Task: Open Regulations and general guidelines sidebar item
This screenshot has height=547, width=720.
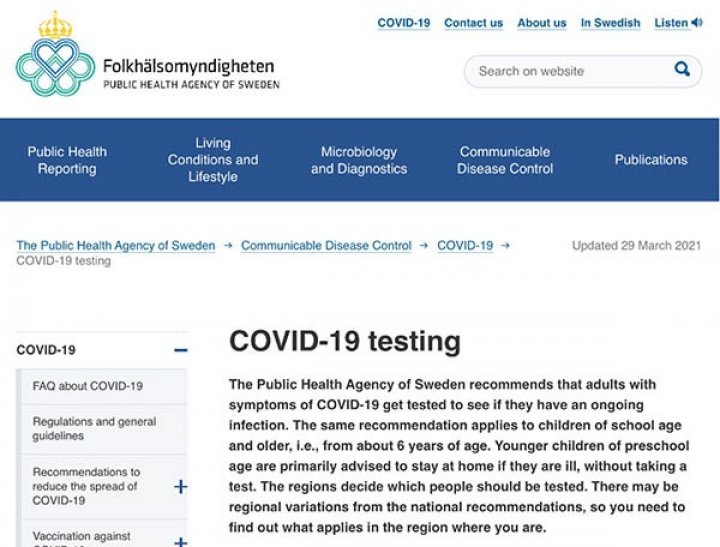Action: [x=94, y=429]
